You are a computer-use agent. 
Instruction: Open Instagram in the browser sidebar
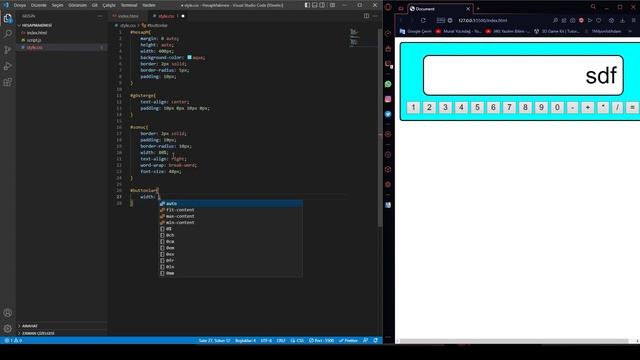pos(388,99)
